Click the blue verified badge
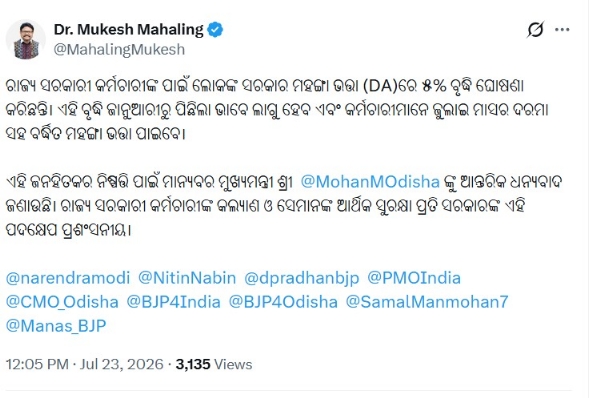 click(215, 30)
